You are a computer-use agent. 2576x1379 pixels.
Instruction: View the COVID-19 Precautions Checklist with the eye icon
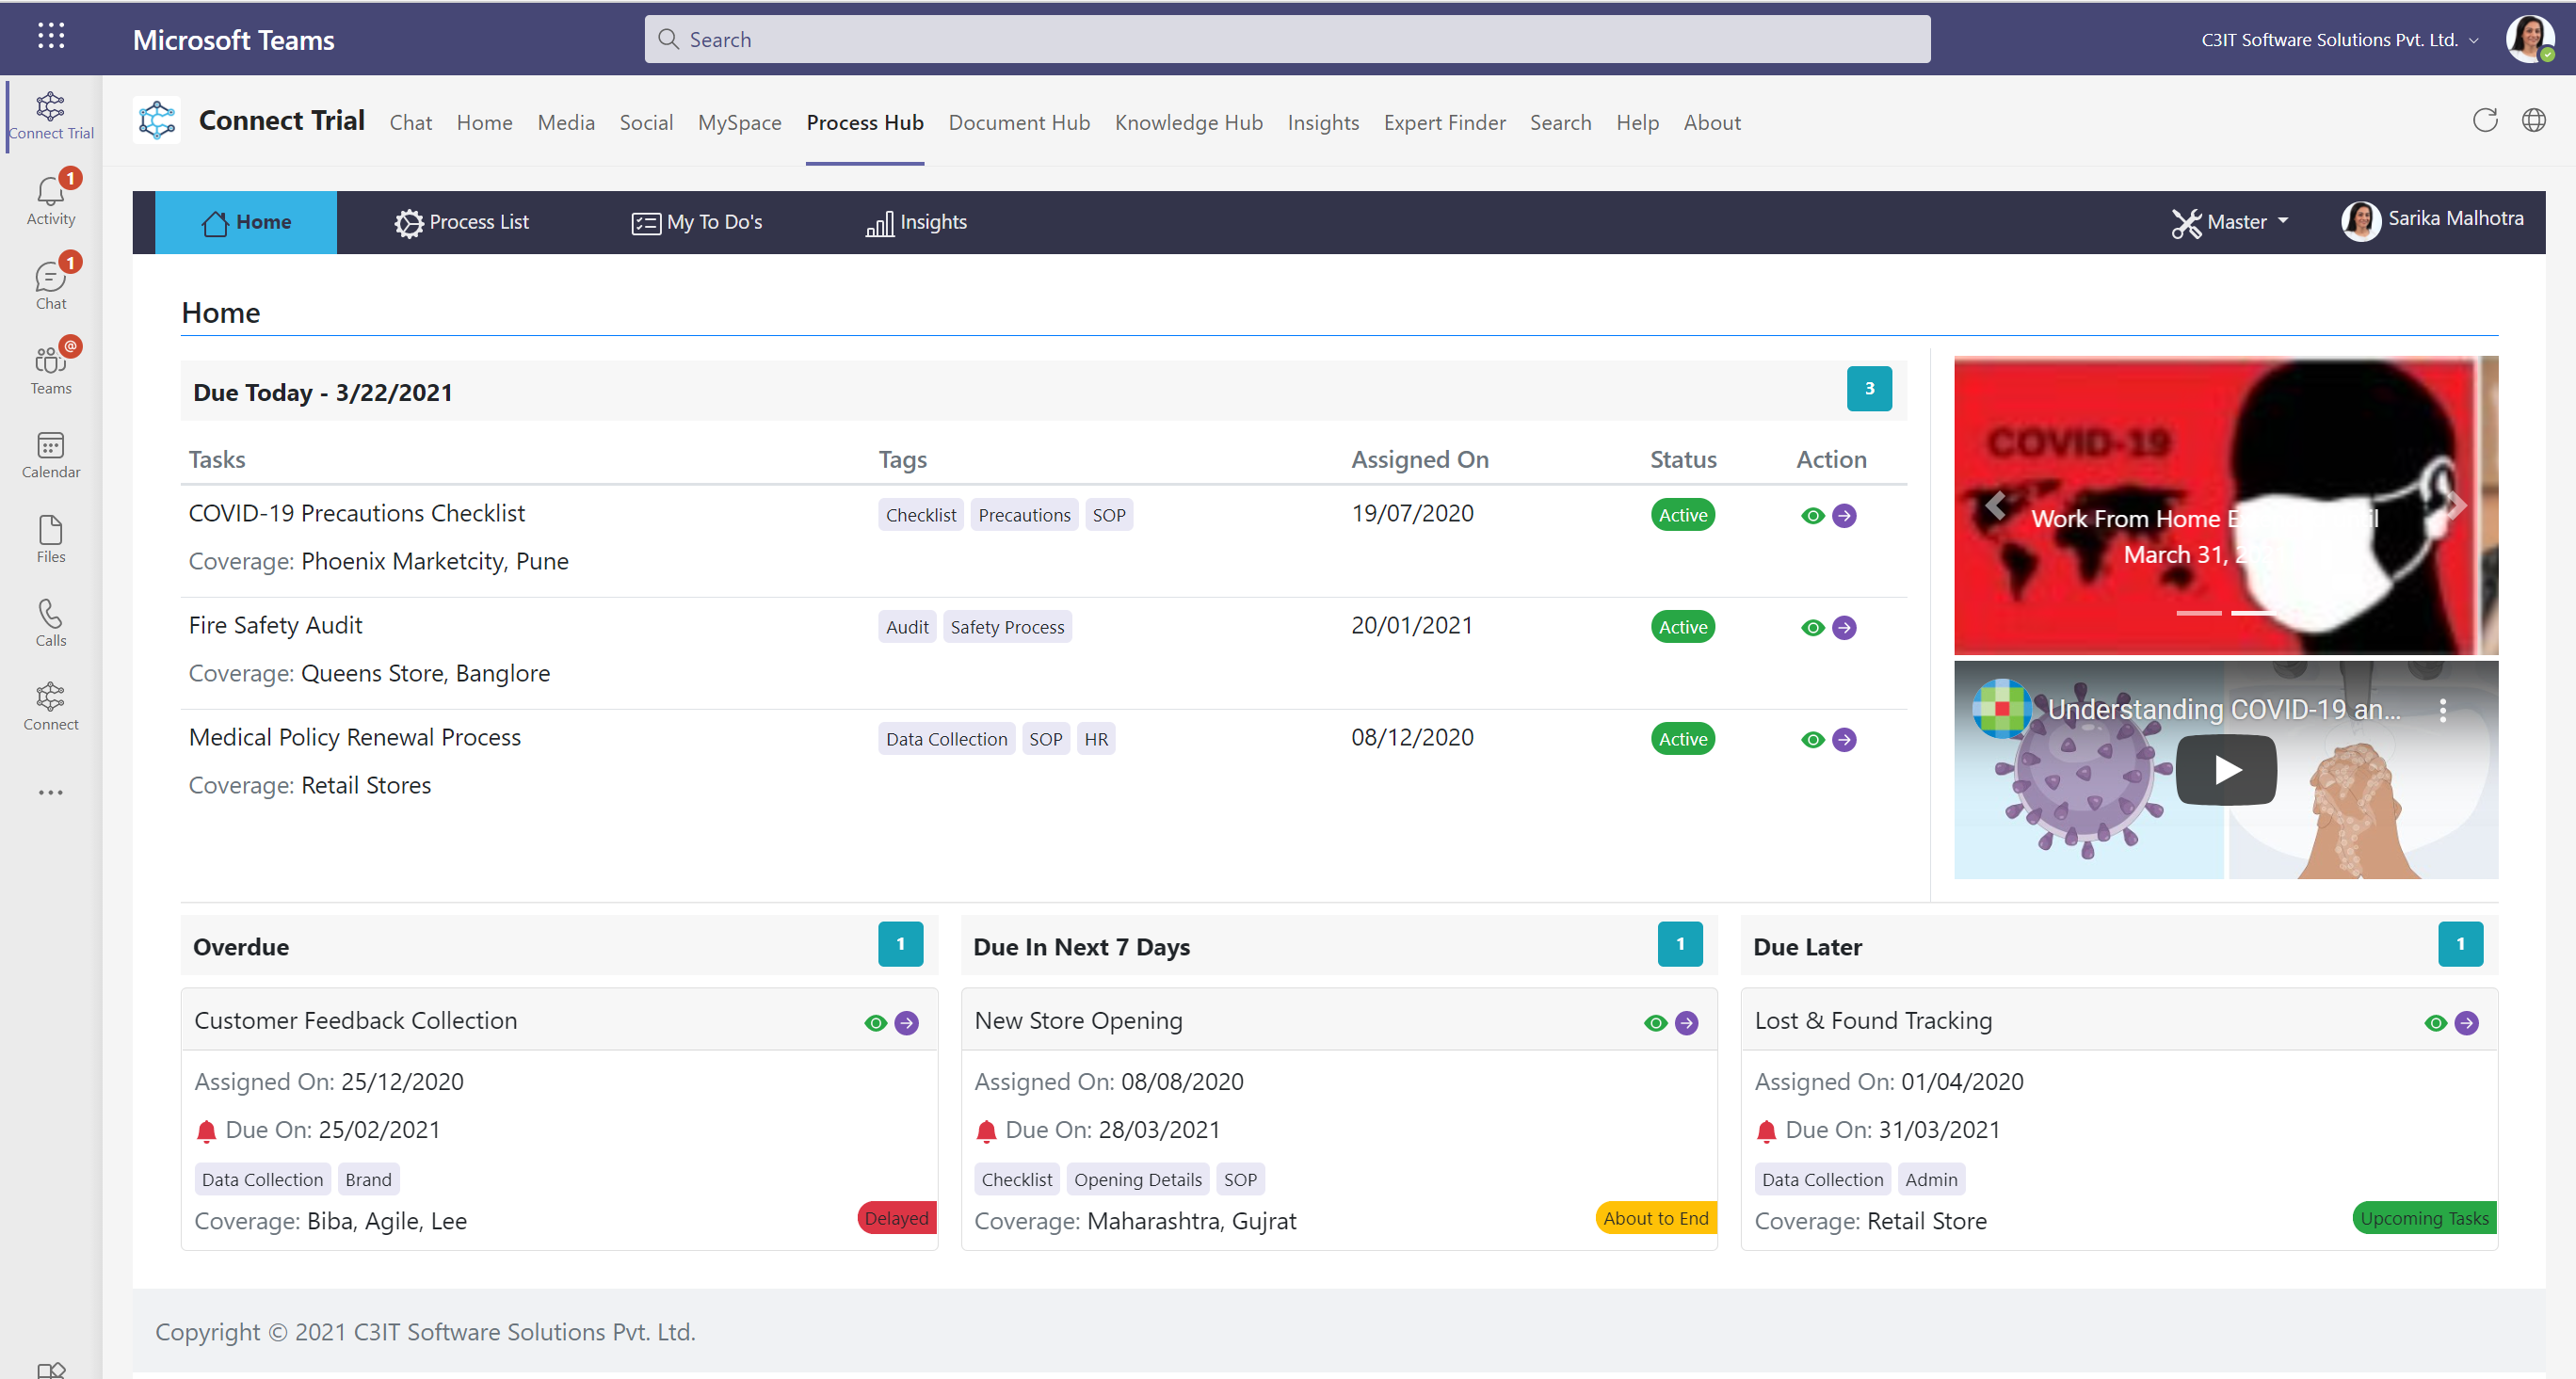click(x=1812, y=516)
